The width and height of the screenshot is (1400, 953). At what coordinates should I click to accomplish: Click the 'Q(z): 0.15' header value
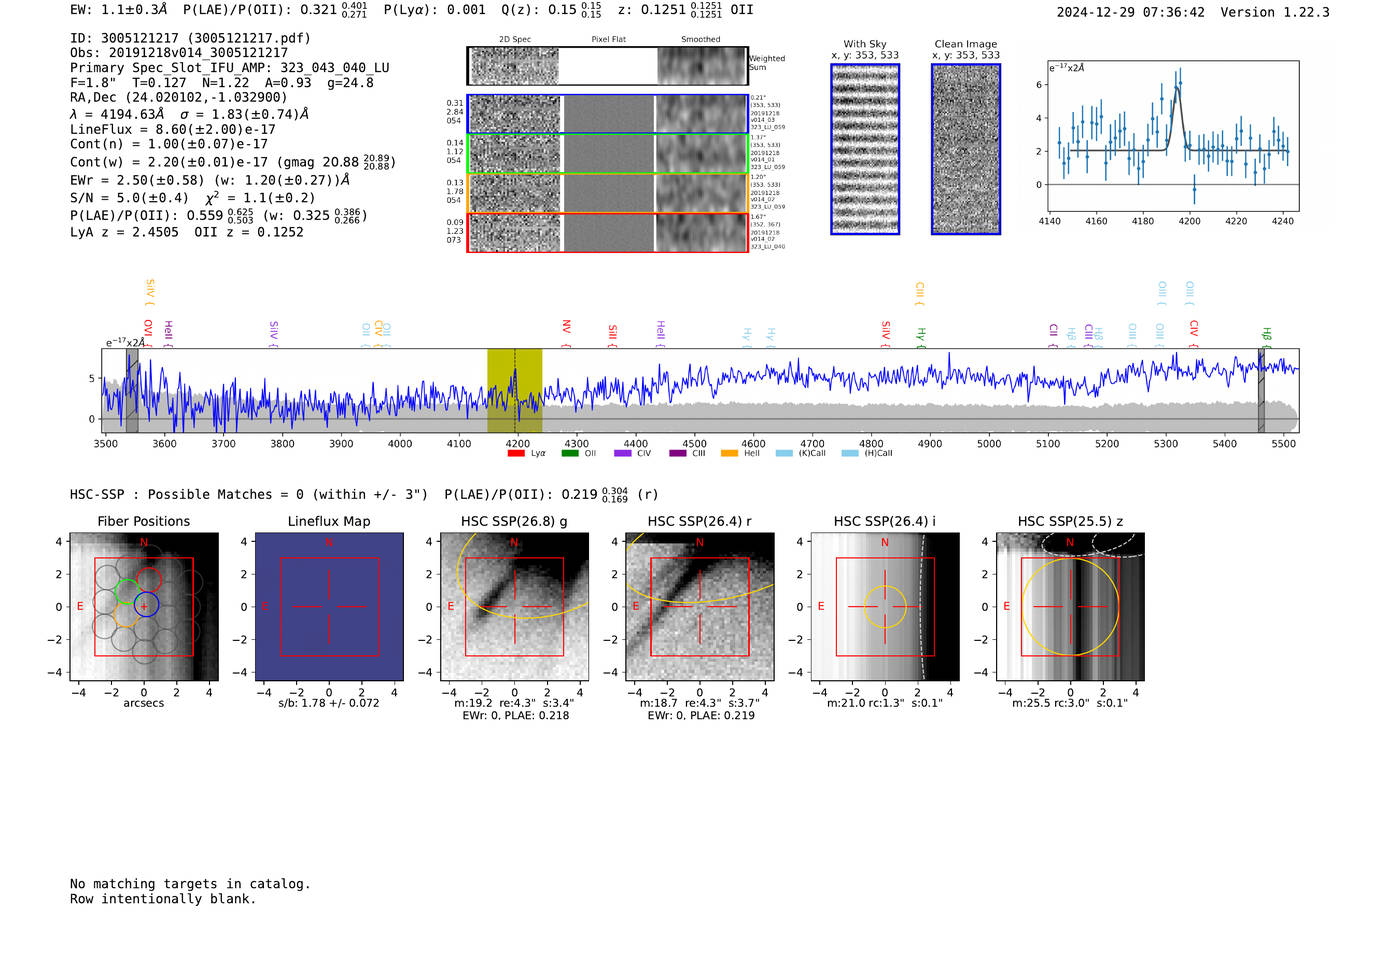point(551,9)
